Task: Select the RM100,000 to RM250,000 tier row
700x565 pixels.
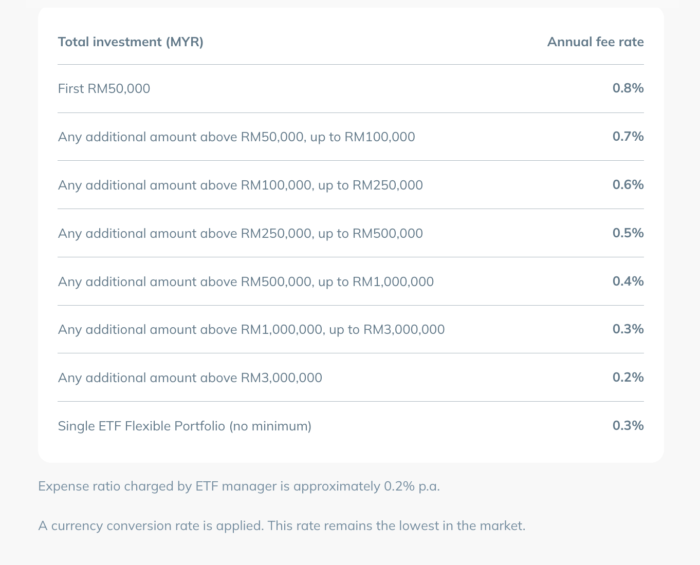Action: click(x=240, y=185)
